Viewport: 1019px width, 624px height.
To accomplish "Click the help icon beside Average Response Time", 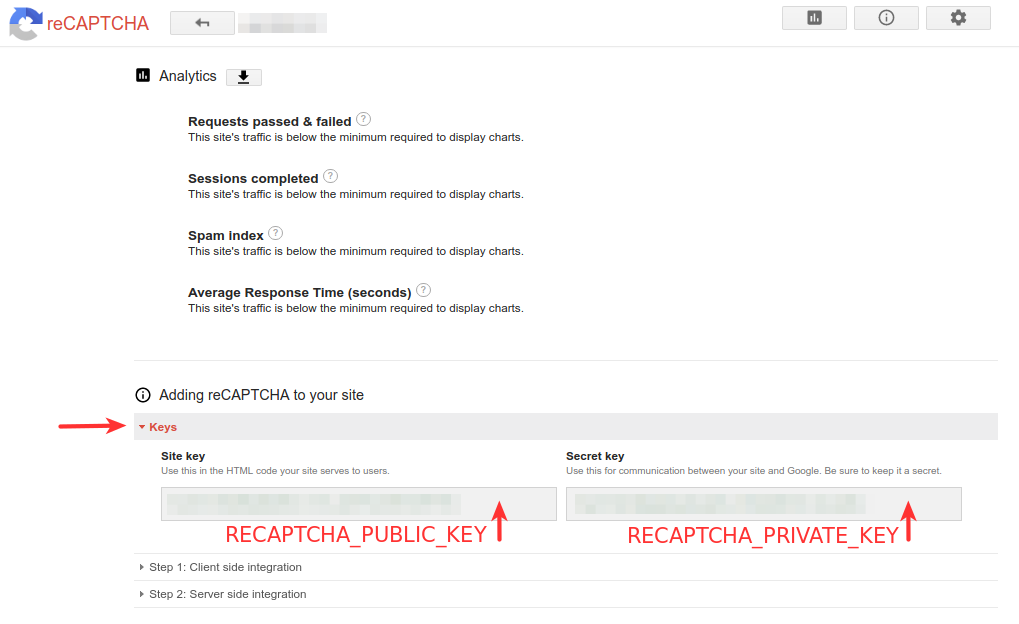I will (423, 289).
